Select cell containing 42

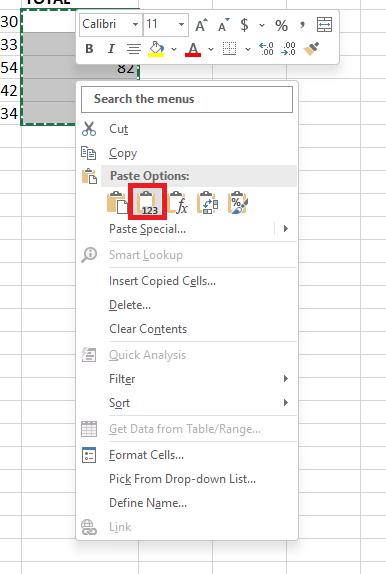tap(9, 91)
